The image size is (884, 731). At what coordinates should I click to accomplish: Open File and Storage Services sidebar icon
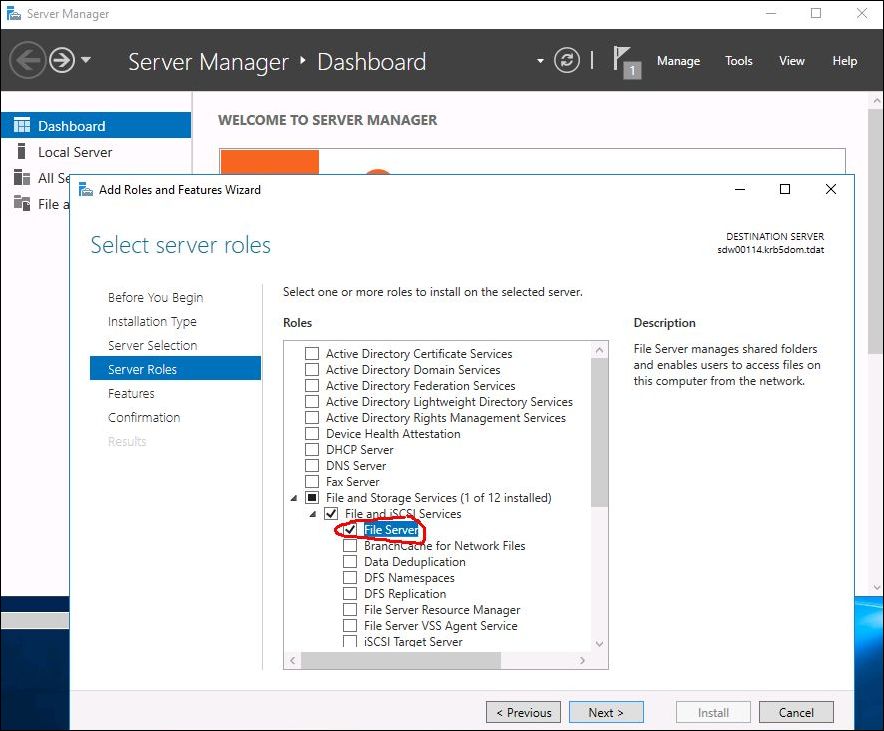[22, 203]
